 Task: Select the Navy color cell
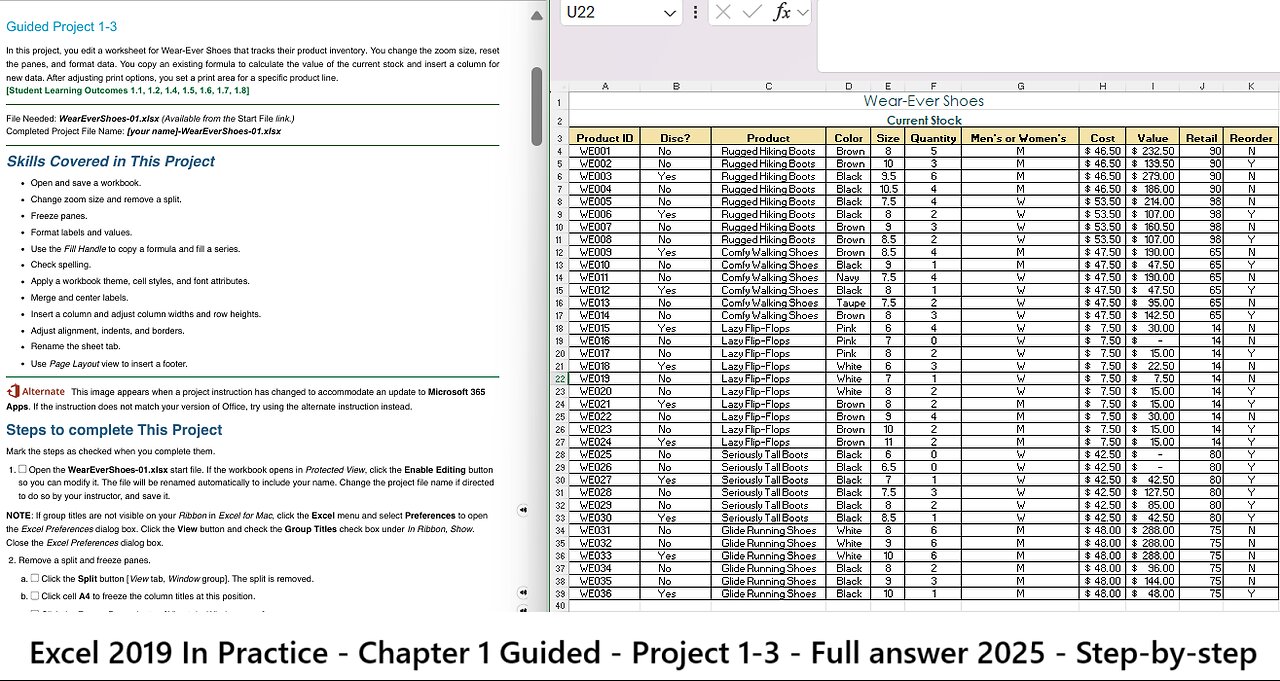point(849,278)
